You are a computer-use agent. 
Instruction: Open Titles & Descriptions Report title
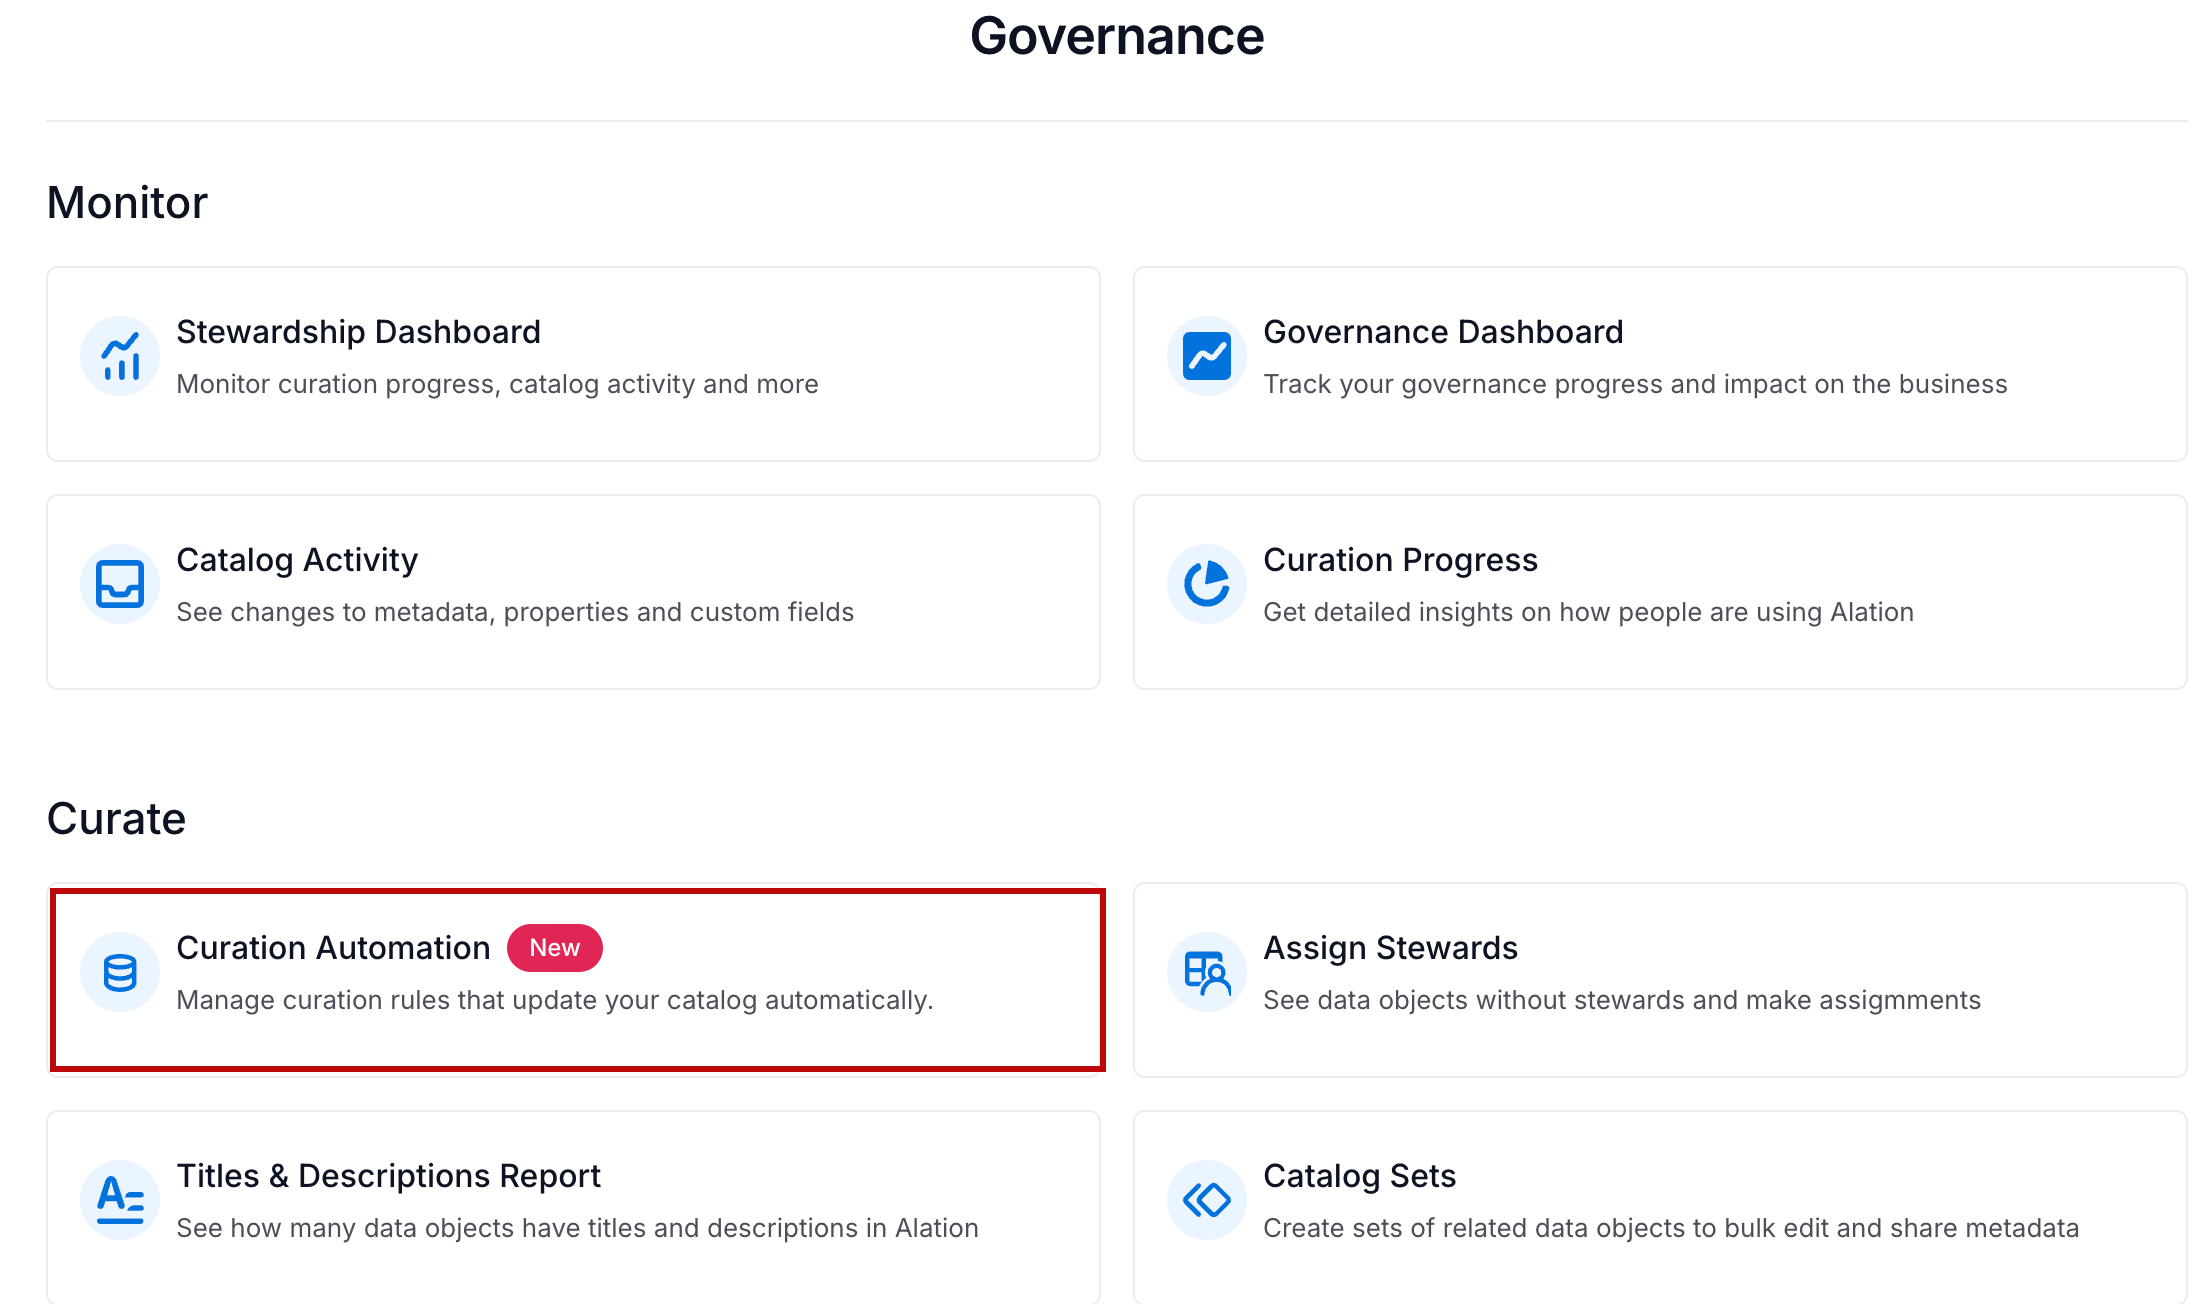[388, 1176]
